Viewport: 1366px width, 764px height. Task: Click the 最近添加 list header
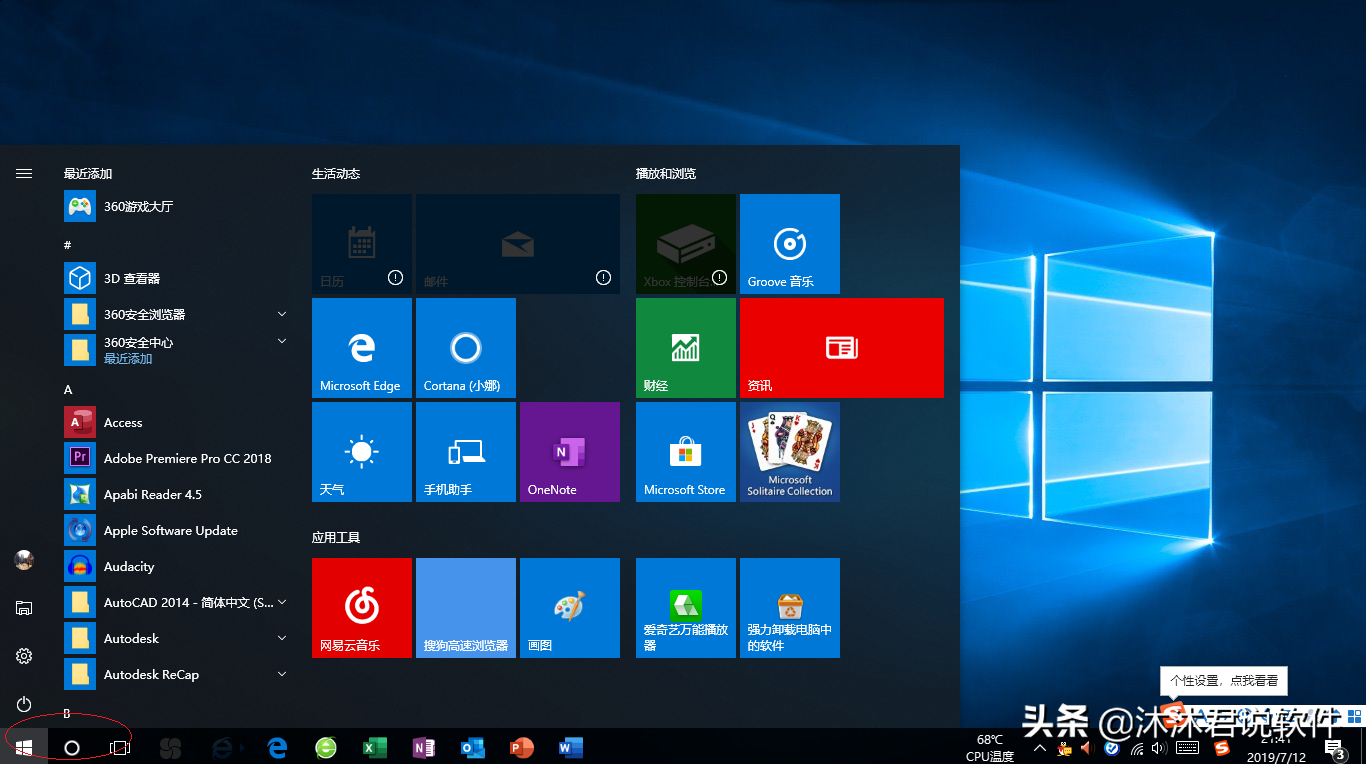[88, 173]
